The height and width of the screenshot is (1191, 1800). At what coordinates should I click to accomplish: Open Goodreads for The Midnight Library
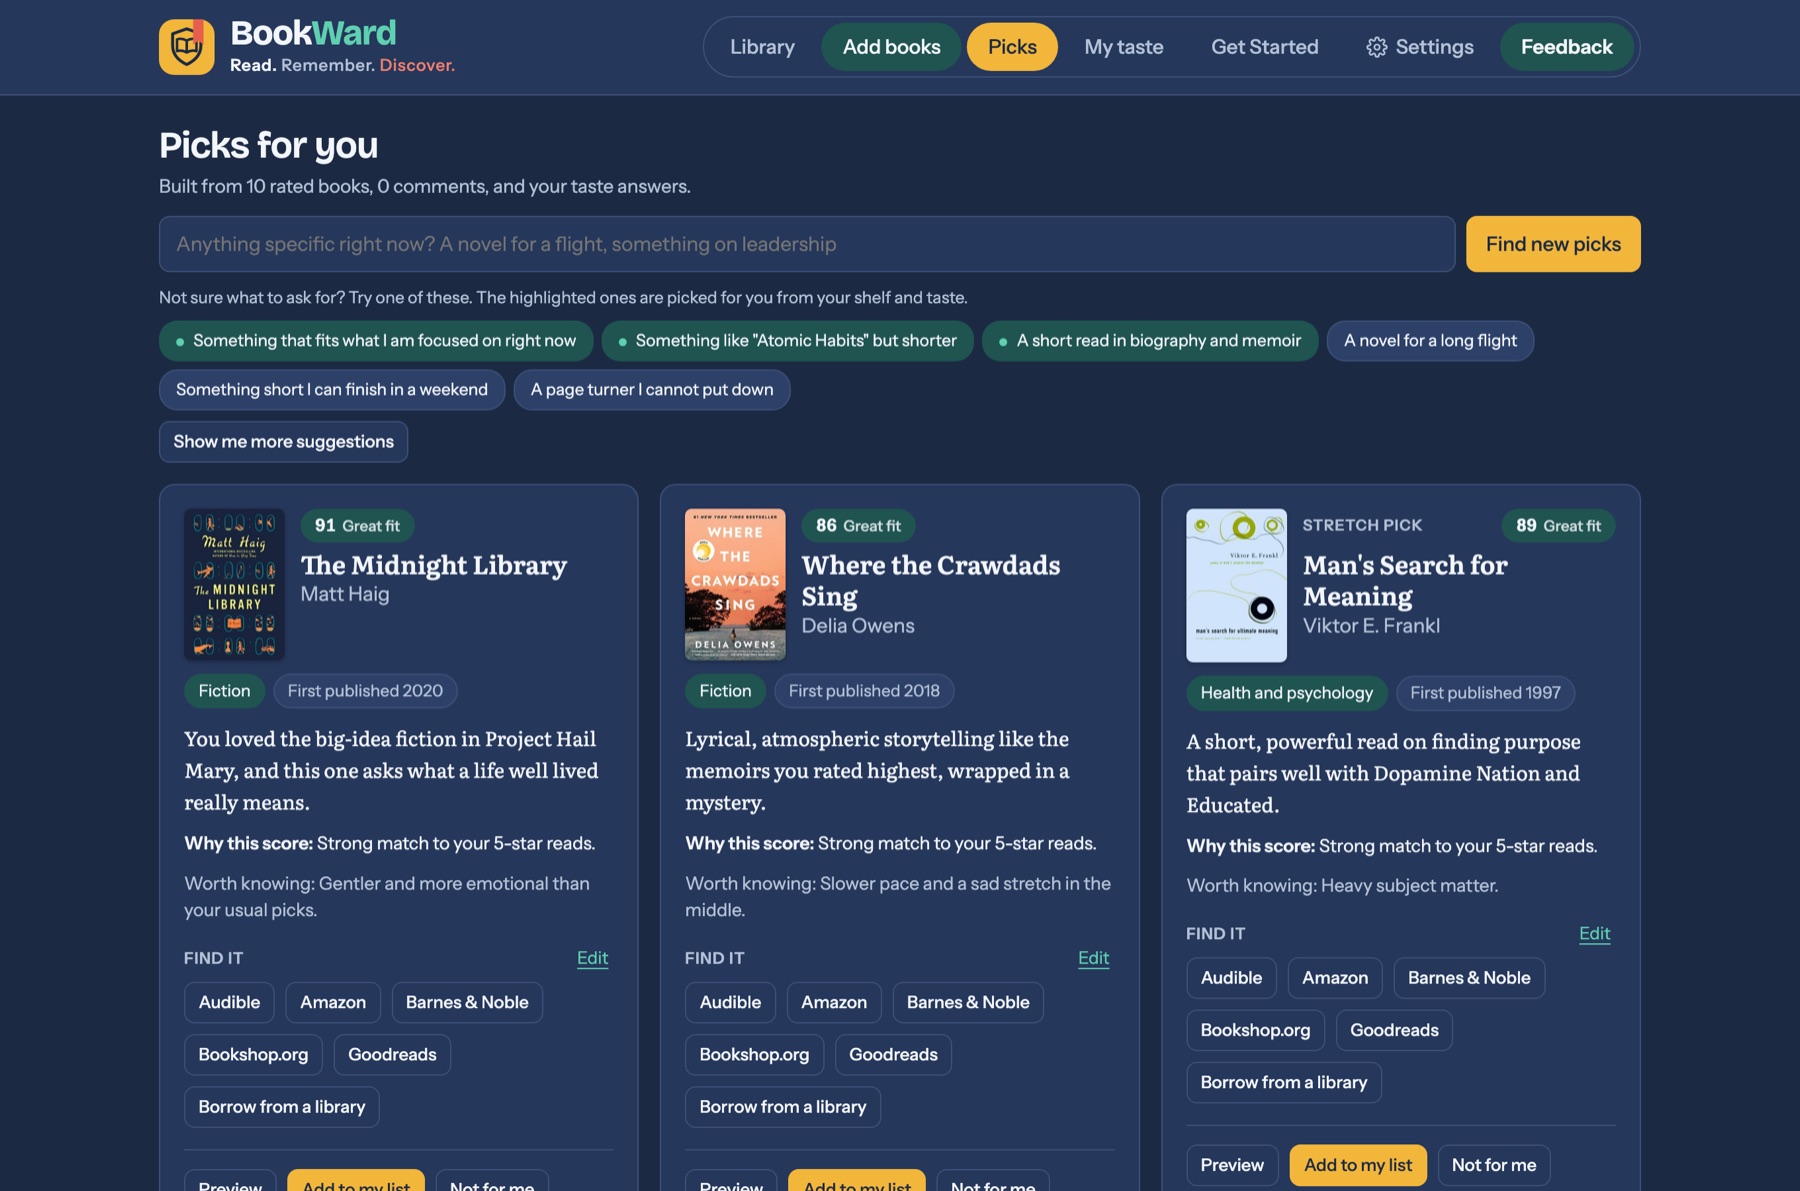pyautogui.click(x=392, y=1055)
